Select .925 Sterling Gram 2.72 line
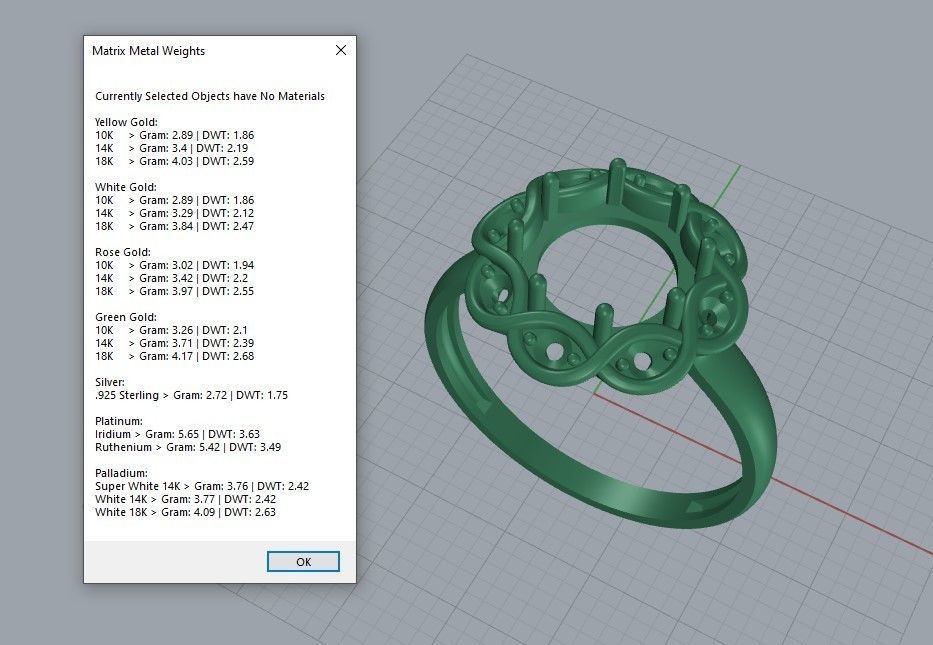 191,395
